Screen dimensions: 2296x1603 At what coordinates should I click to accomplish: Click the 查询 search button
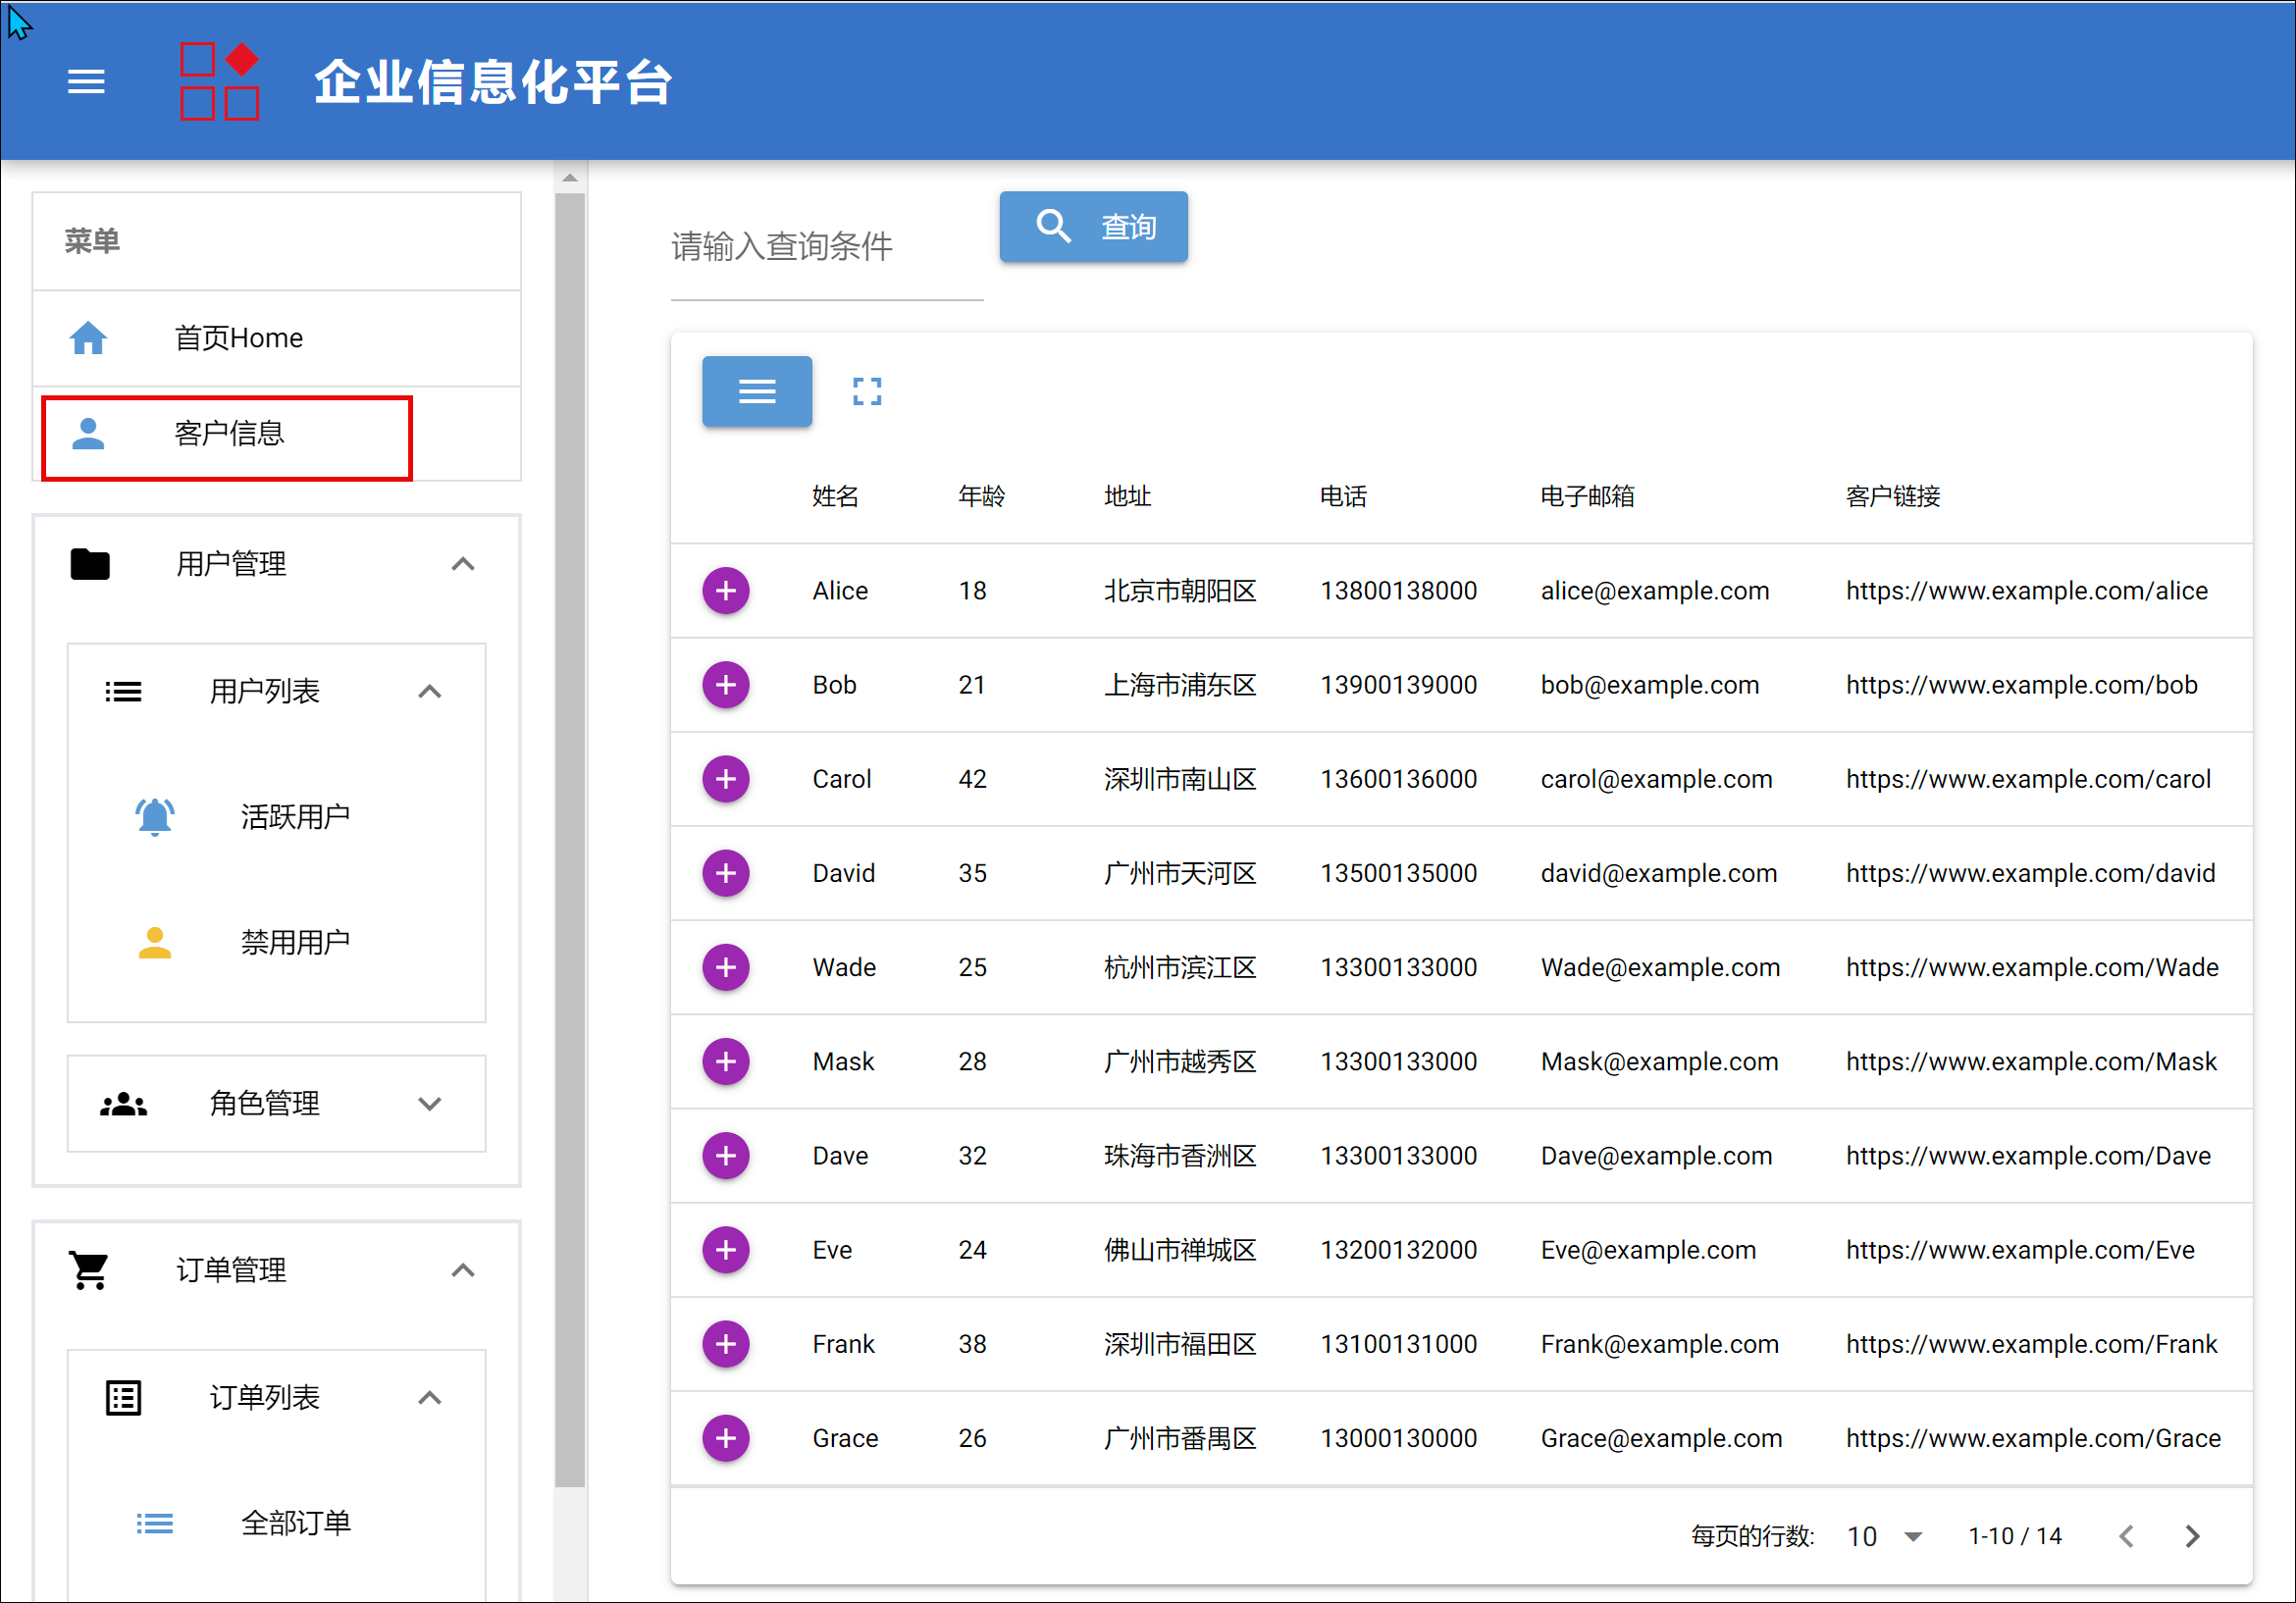[x=1093, y=227]
